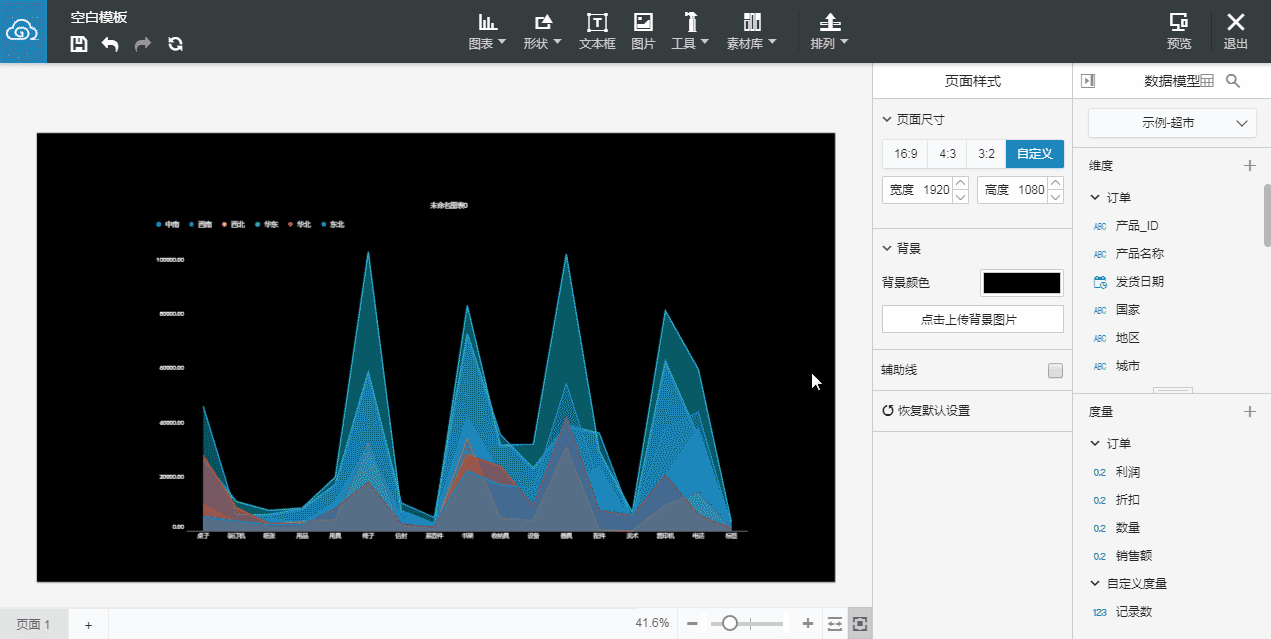
Task: Select the 产品名称 dimension field
Action: 1140,254
